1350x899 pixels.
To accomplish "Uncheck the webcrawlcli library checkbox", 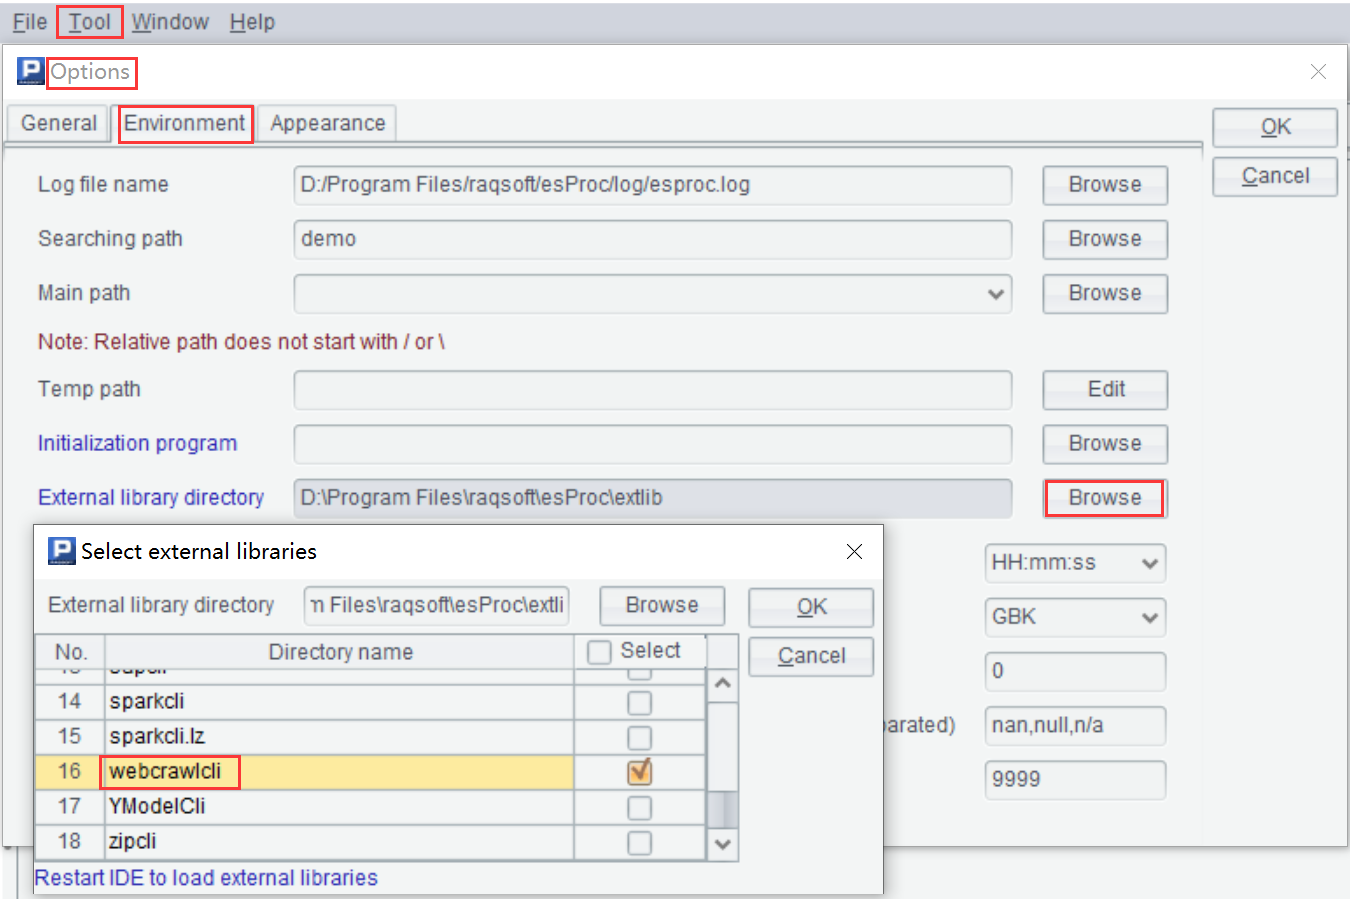I will click(639, 771).
